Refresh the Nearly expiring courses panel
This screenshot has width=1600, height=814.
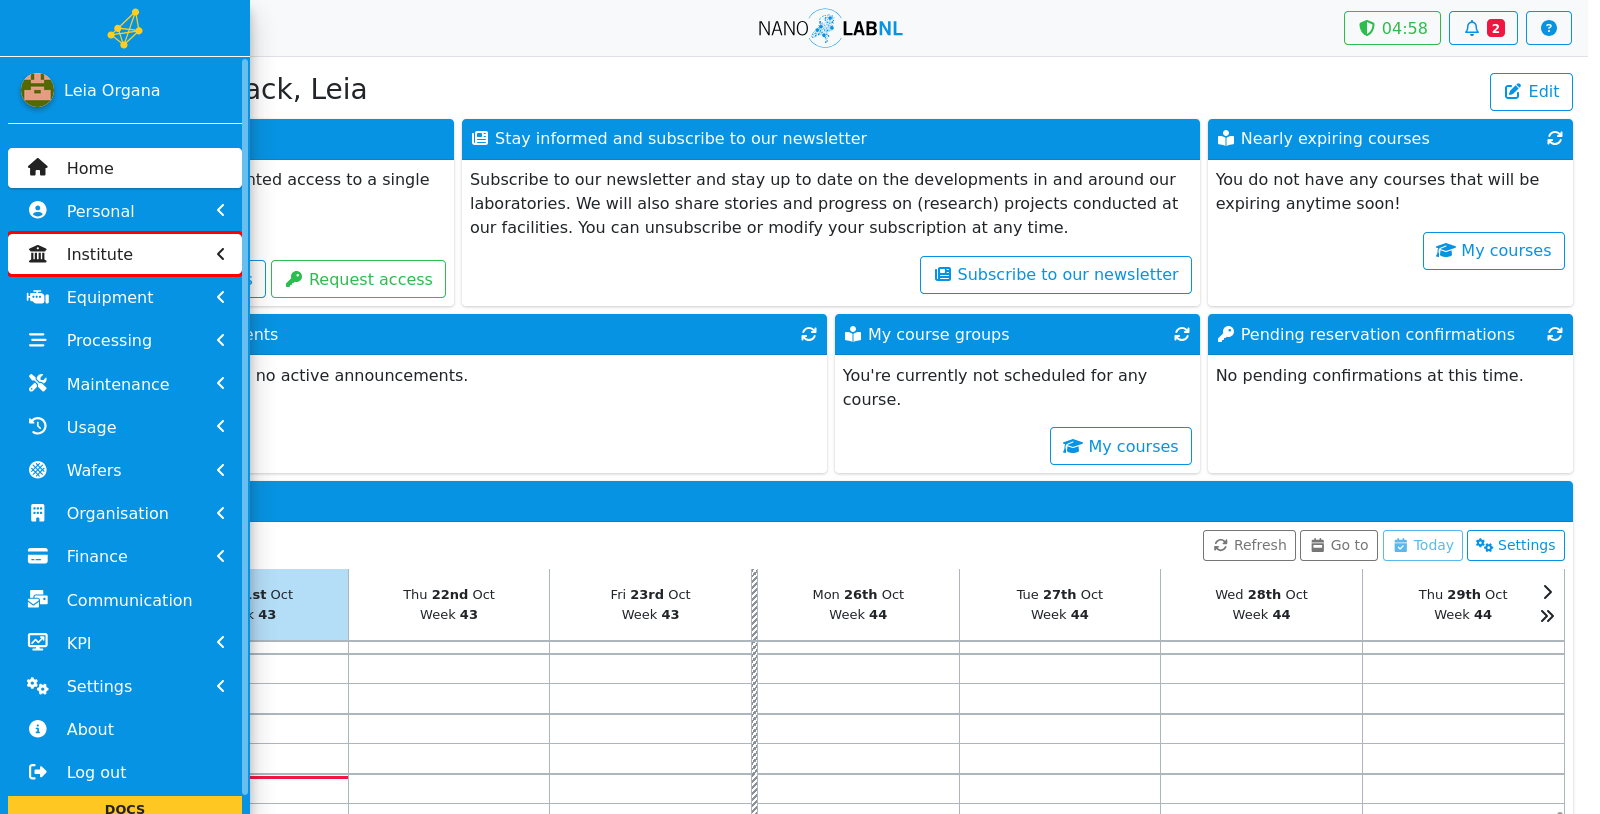click(x=1554, y=139)
